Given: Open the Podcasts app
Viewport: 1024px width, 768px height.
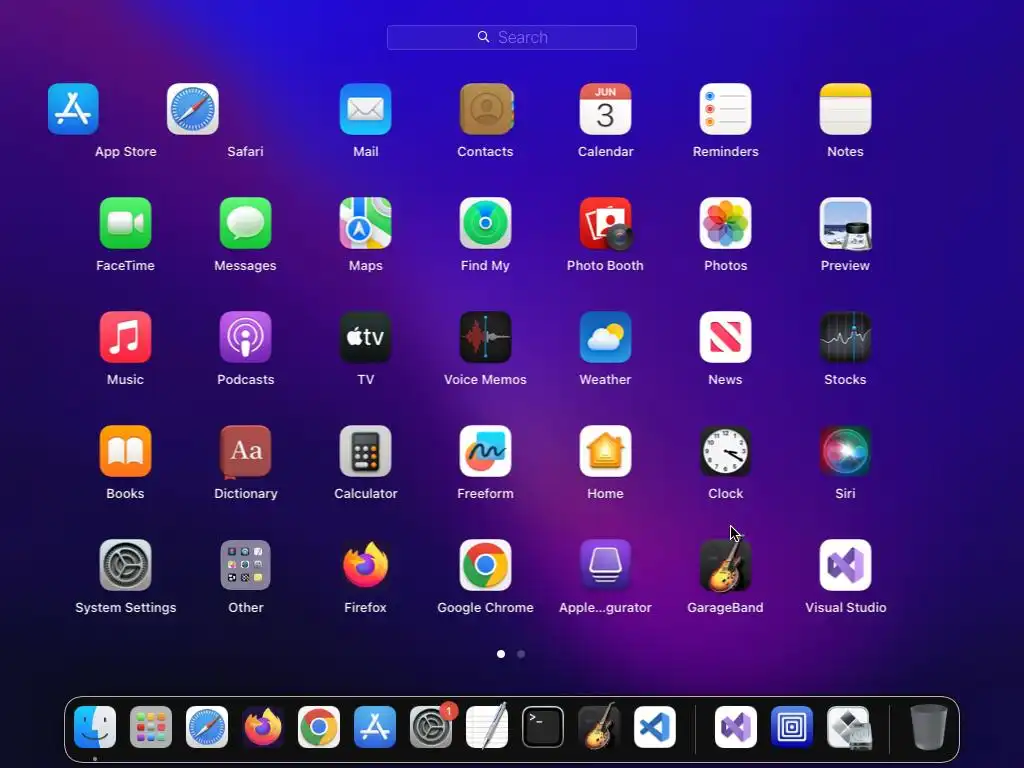Looking at the screenshot, I should 246,337.
